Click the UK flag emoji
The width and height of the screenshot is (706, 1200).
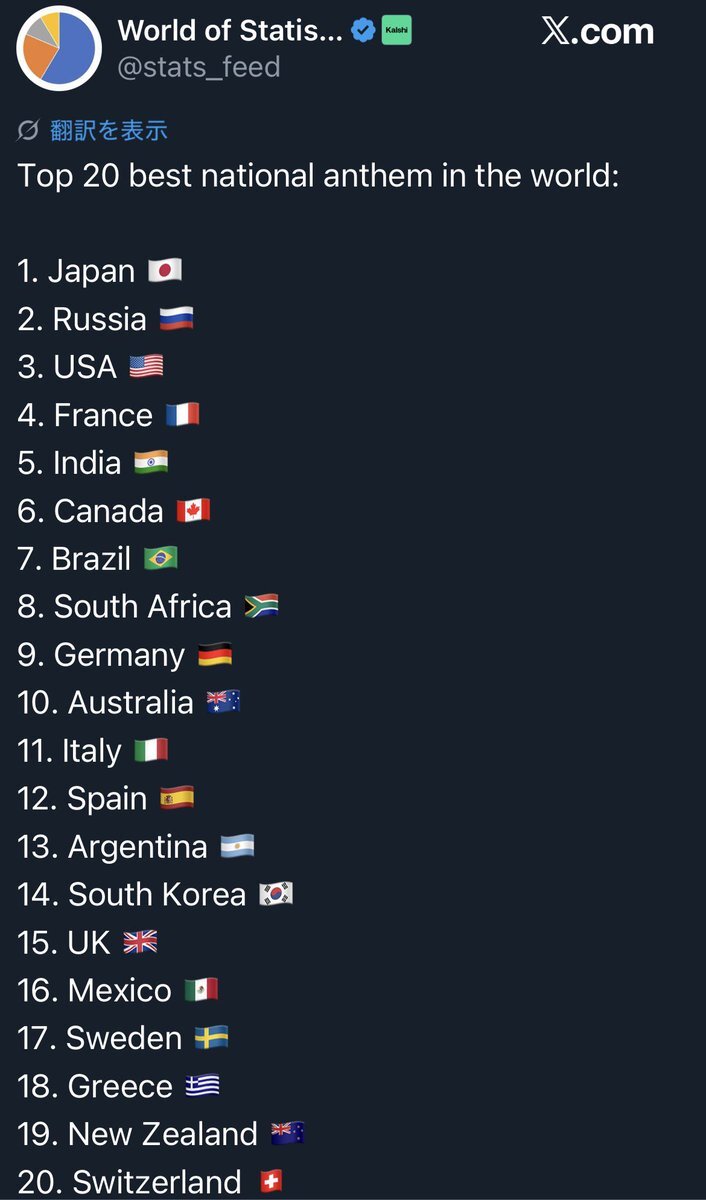[140, 942]
